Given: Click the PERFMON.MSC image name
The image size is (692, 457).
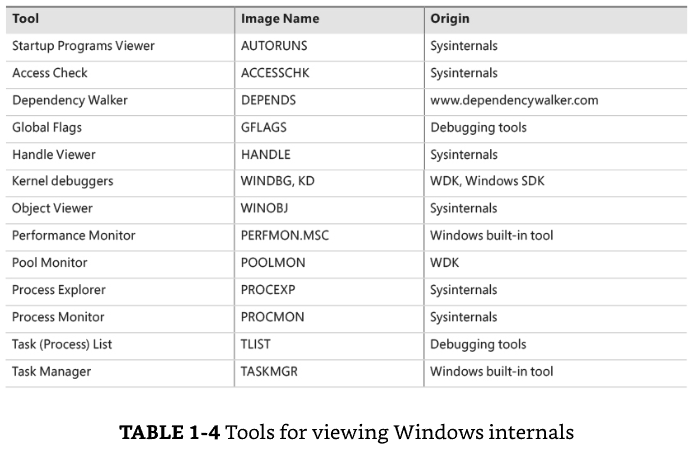Looking at the screenshot, I should [285, 236].
